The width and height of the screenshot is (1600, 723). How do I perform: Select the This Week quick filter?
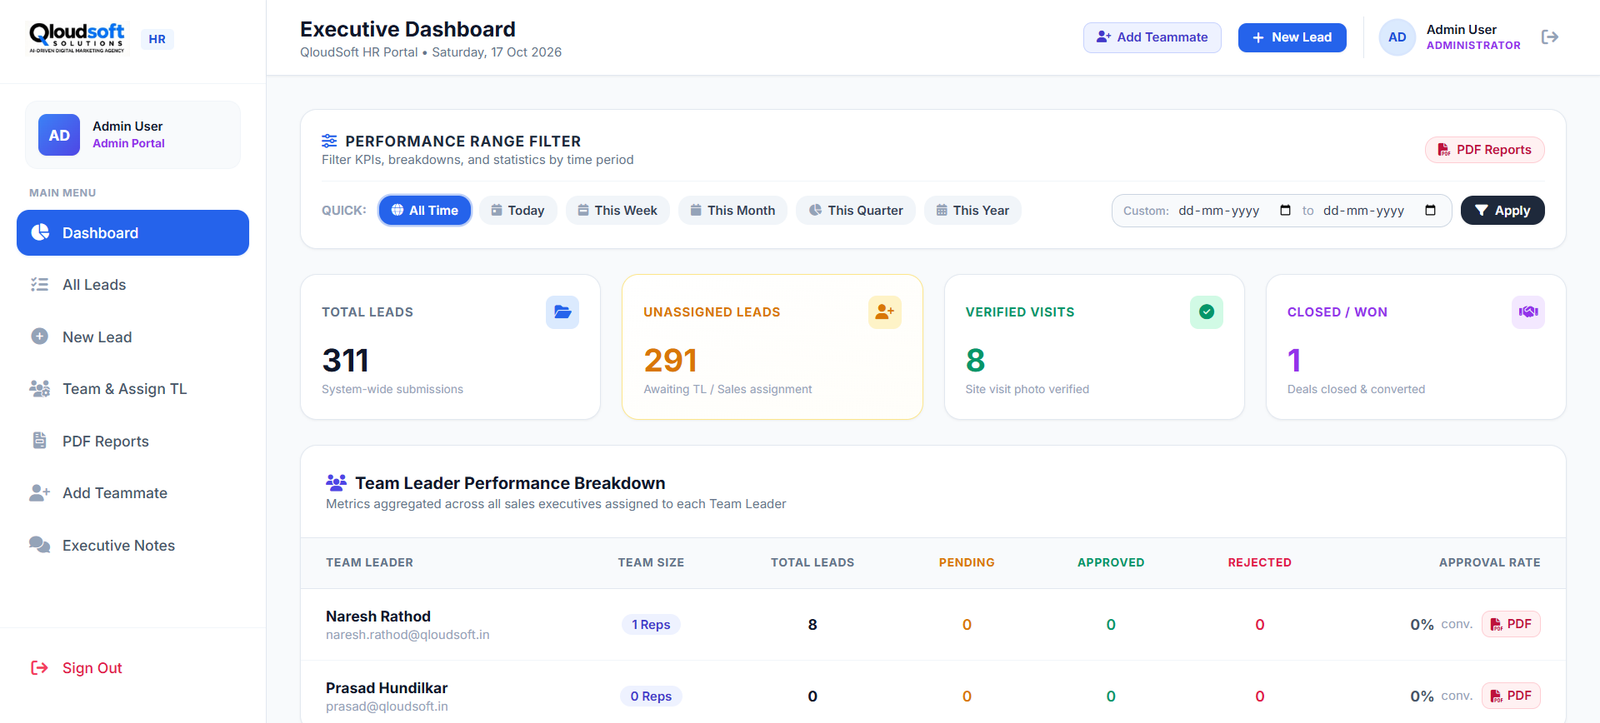pos(618,210)
